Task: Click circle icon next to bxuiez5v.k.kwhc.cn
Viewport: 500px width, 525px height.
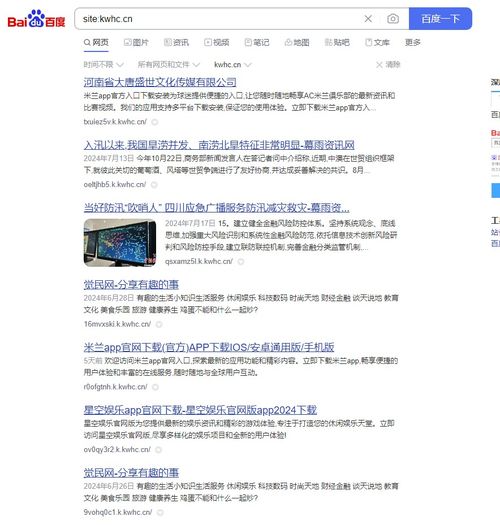Action: [x=155, y=122]
